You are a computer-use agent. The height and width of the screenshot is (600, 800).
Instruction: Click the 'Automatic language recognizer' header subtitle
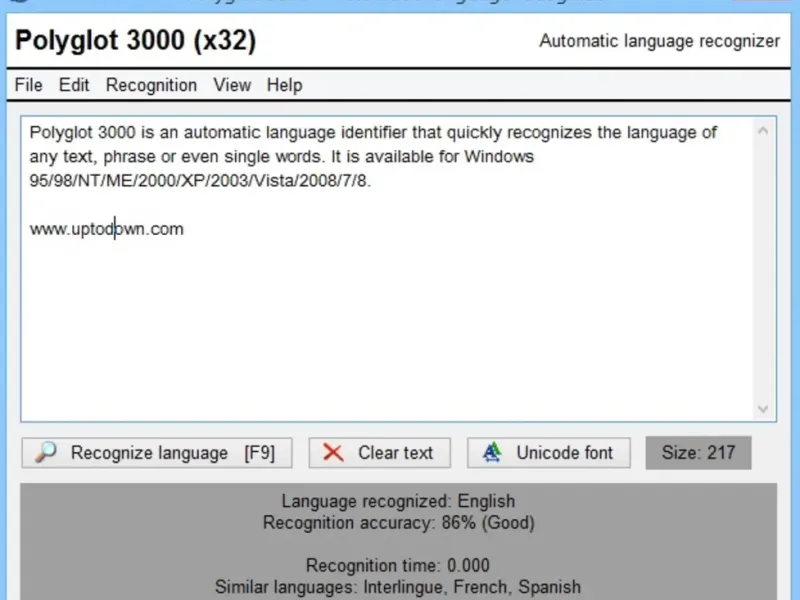660,41
